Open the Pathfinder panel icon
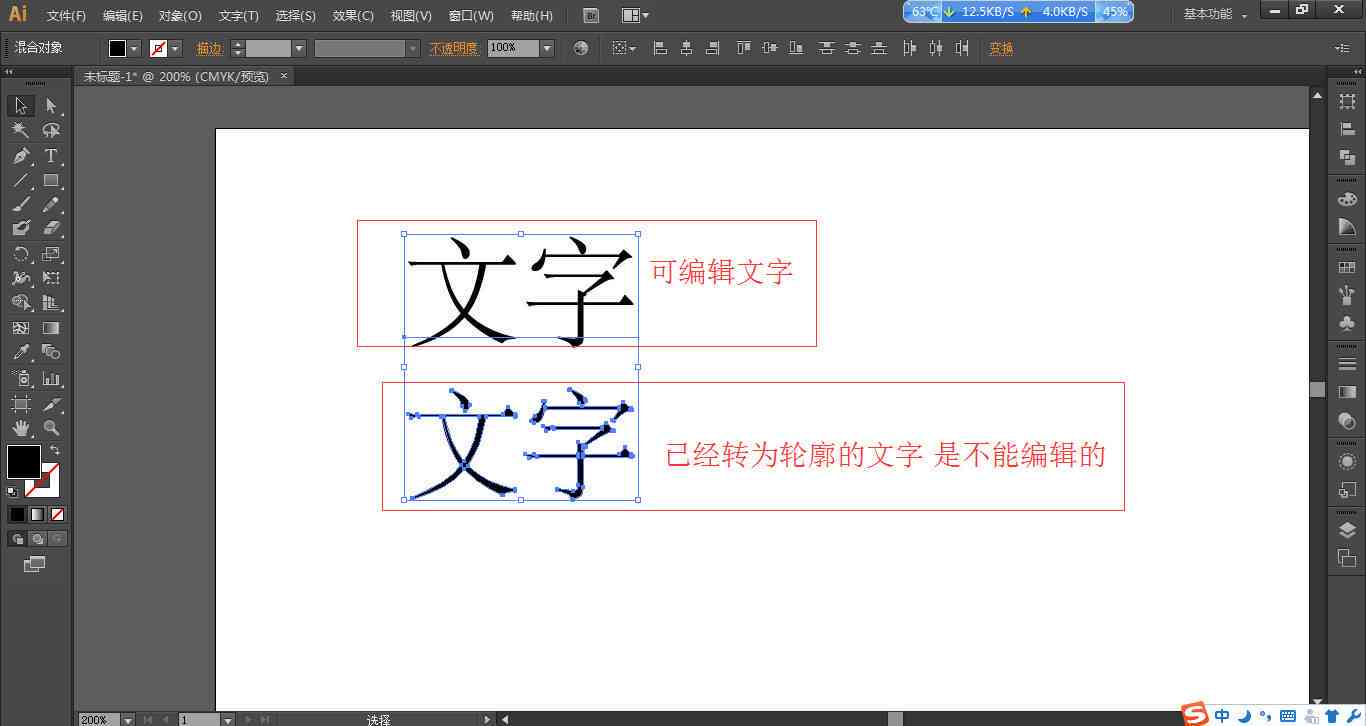 [x=1347, y=157]
